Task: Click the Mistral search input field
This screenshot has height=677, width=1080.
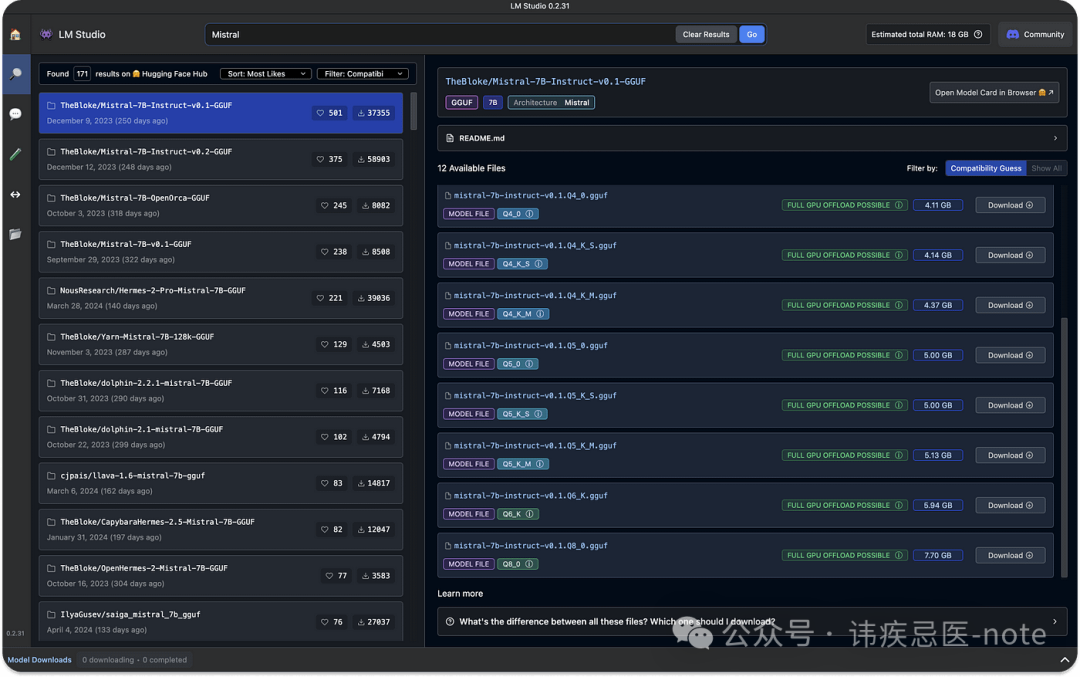Action: point(441,34)
